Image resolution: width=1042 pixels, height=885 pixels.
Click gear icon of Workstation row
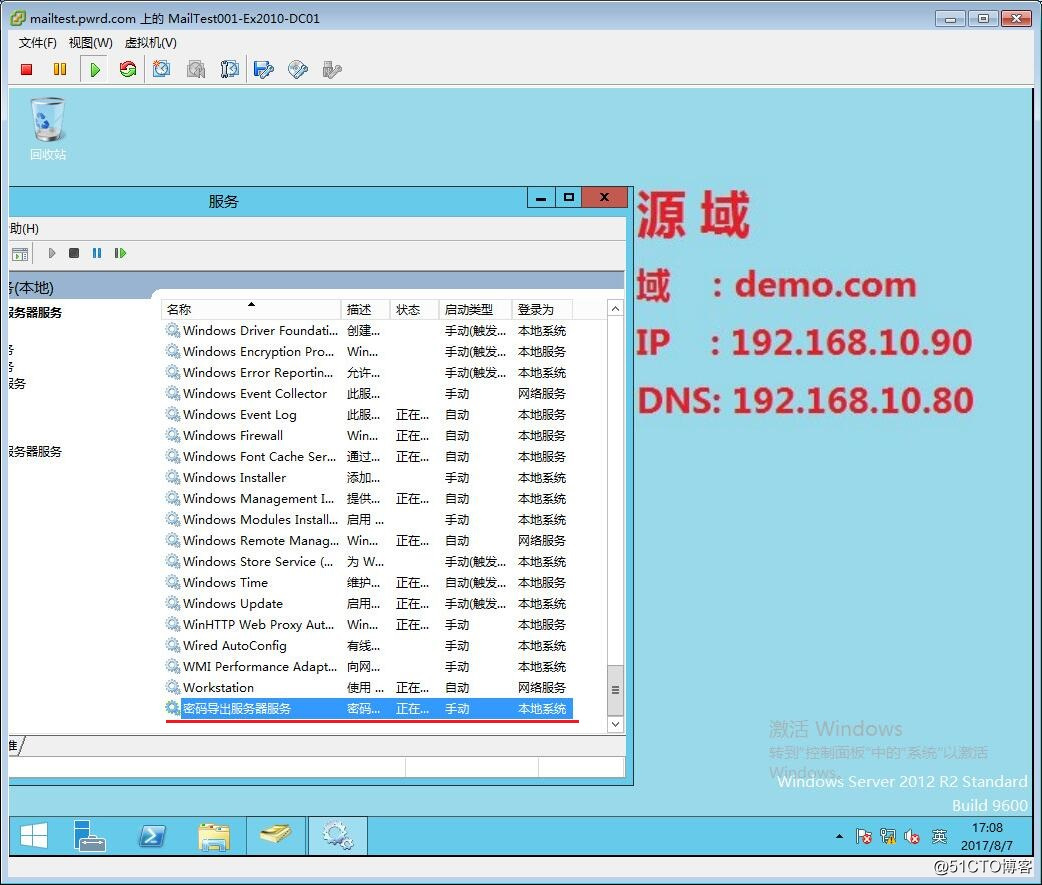173,687
